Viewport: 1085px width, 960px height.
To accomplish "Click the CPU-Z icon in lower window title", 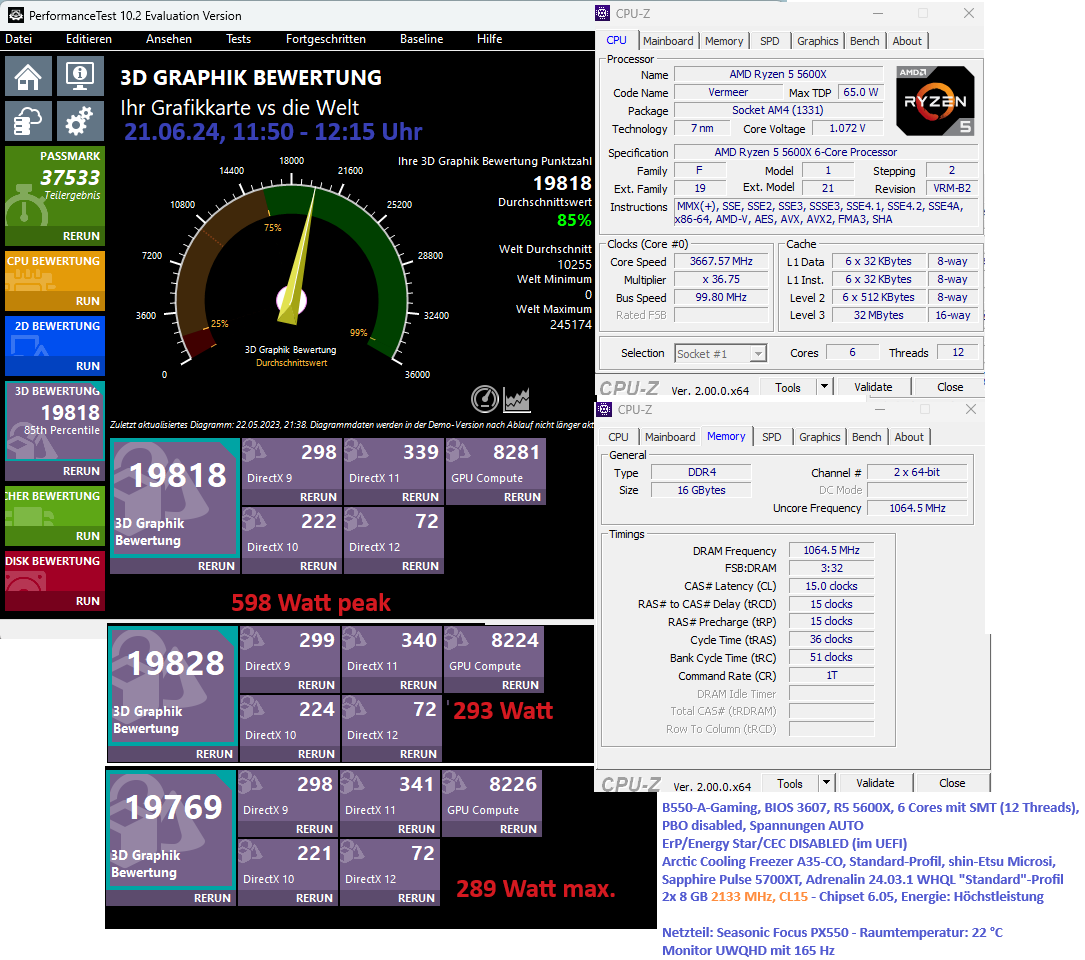I will [x=604, y=409].
